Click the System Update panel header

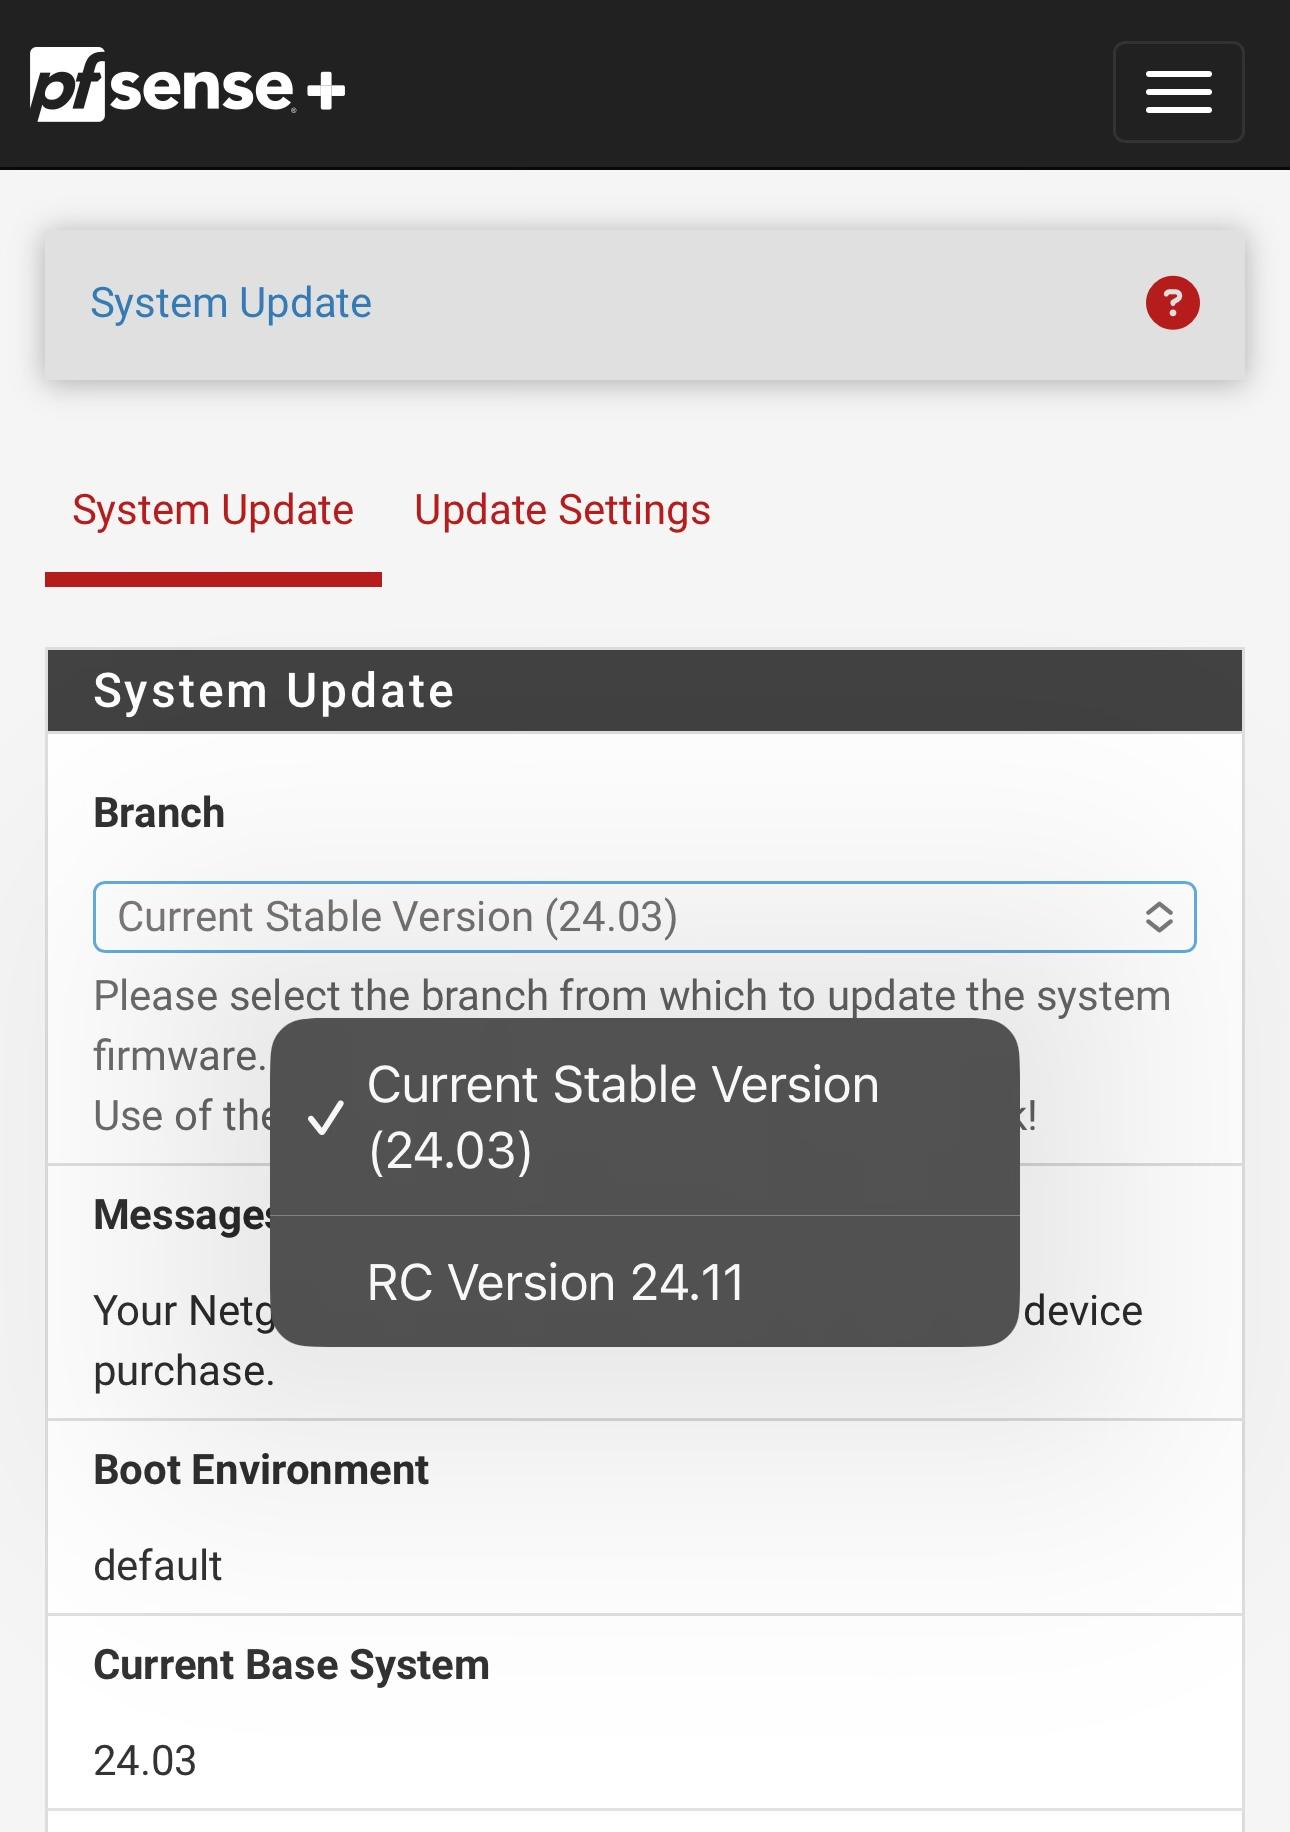coord(645,691)
